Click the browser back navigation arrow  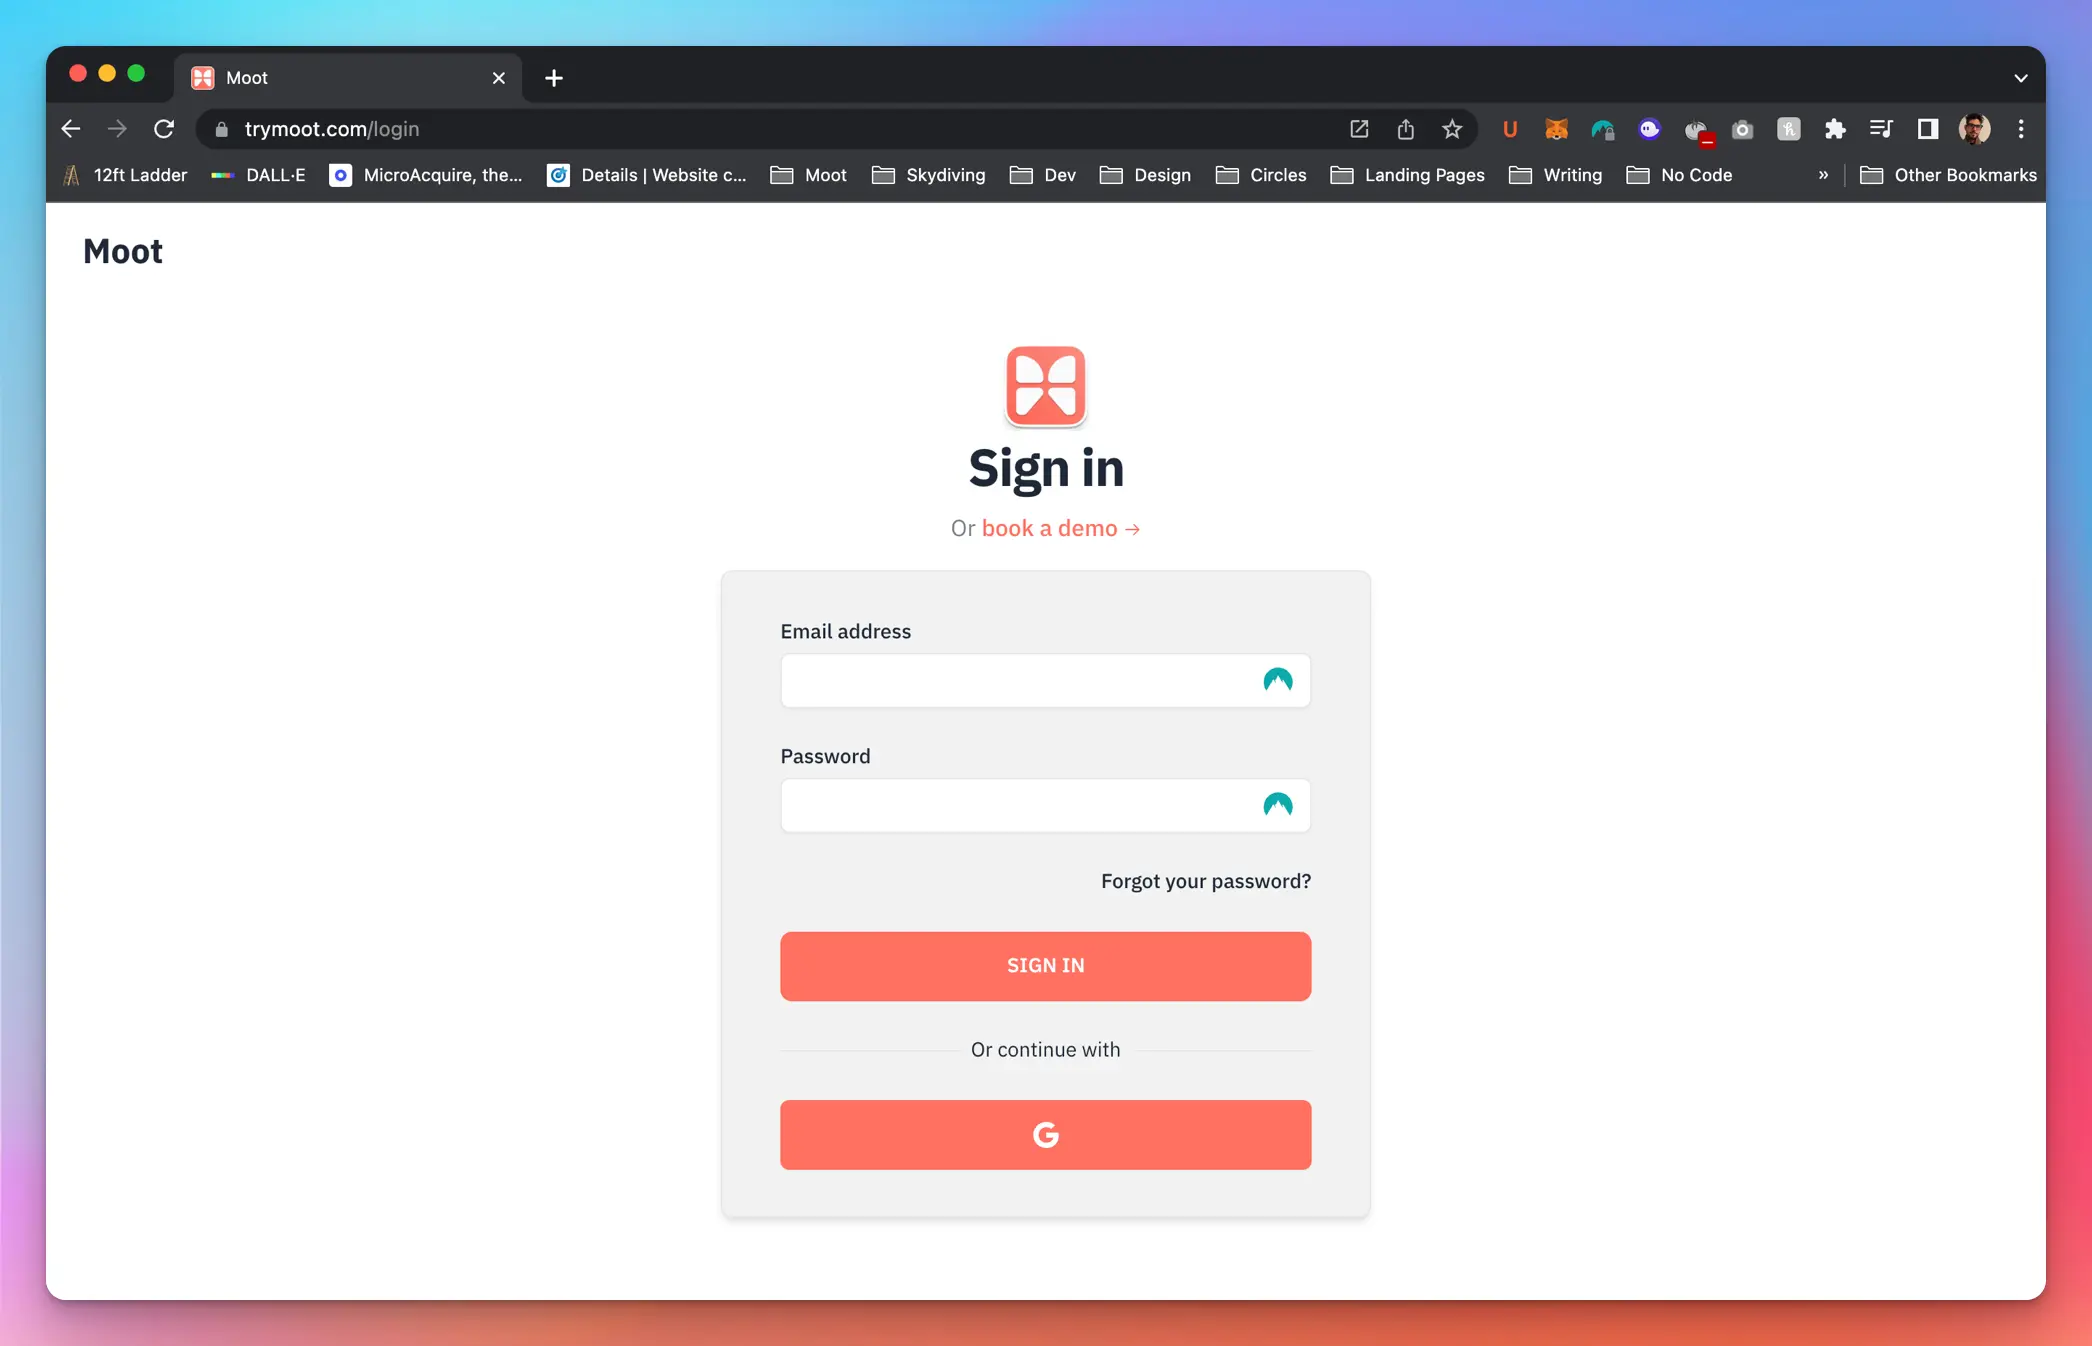pos(69,128)
